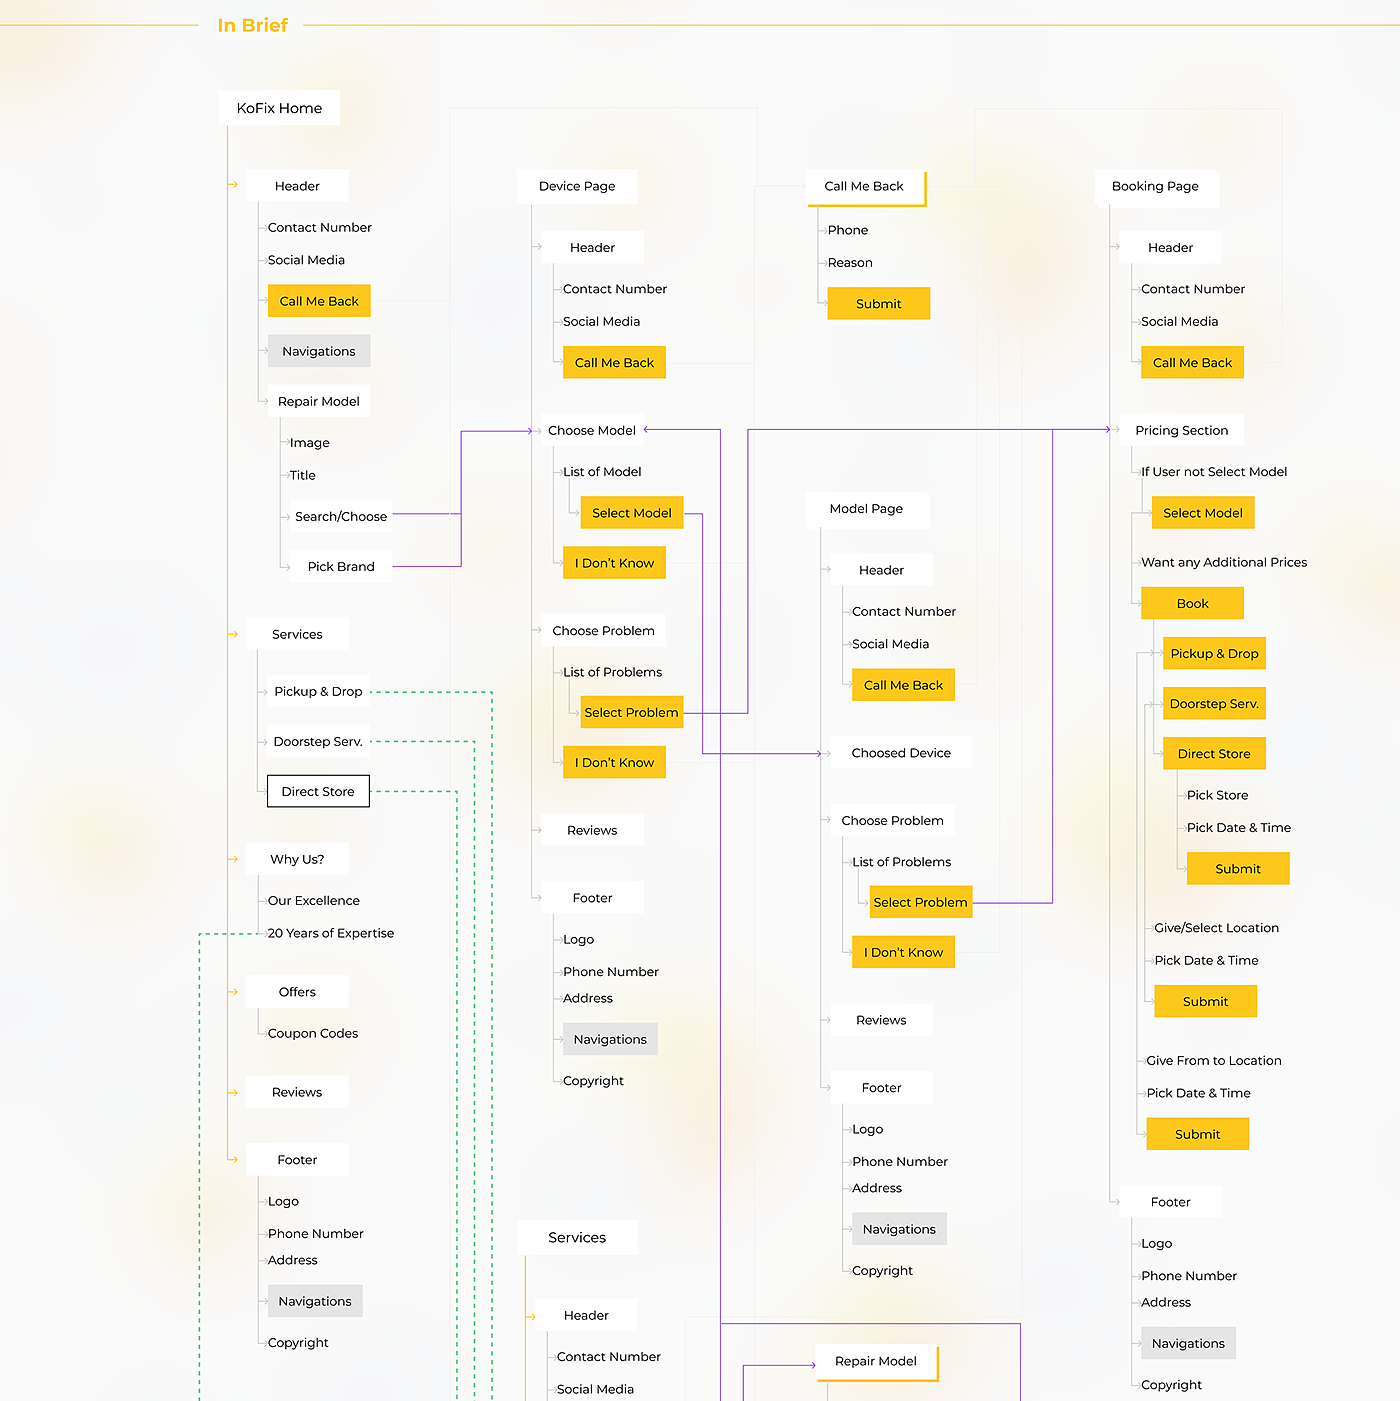
Task: Select Phone Number in Booking Page footer
Action: click(x=1189, y=1276)
